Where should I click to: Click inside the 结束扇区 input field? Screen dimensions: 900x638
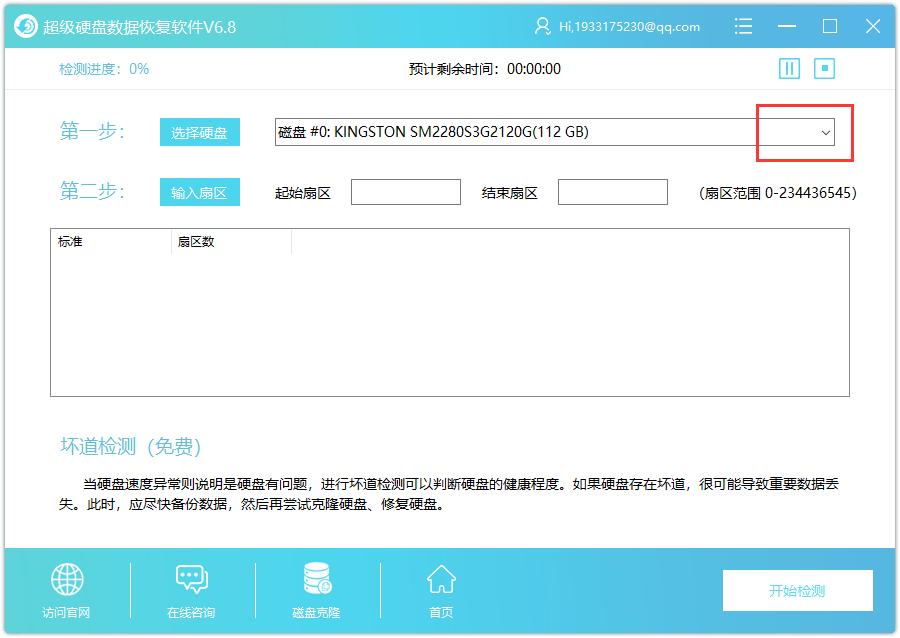pyautogui.click(x=613, y=191)
